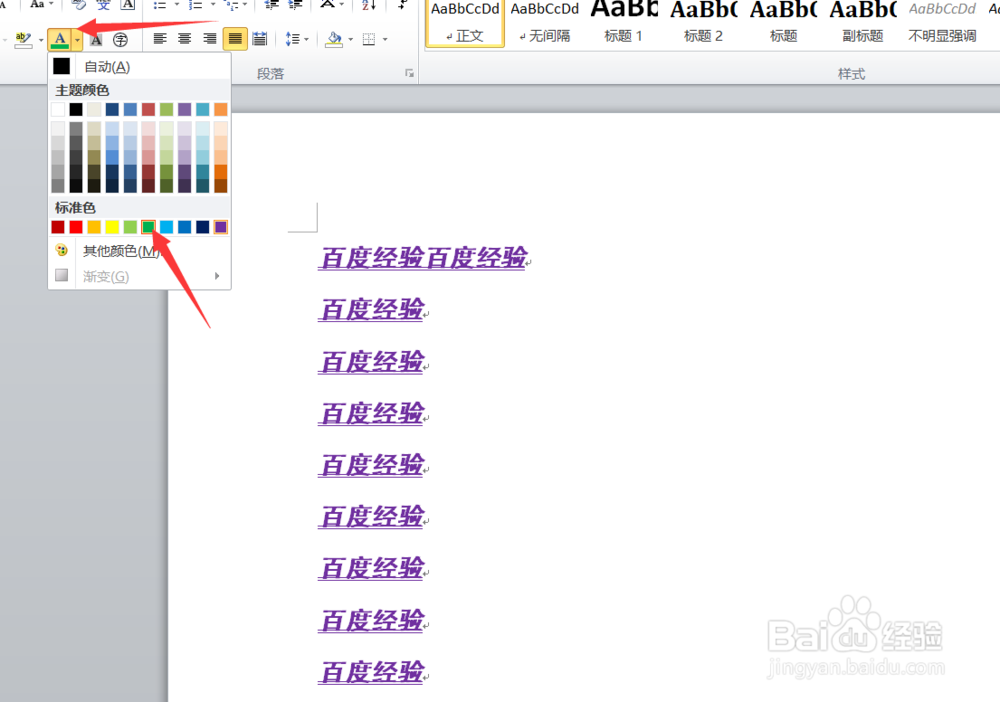Apply distributed alignment
Image resolution: width=1000 pixels, height=702 pixels.
coord(260,39)
